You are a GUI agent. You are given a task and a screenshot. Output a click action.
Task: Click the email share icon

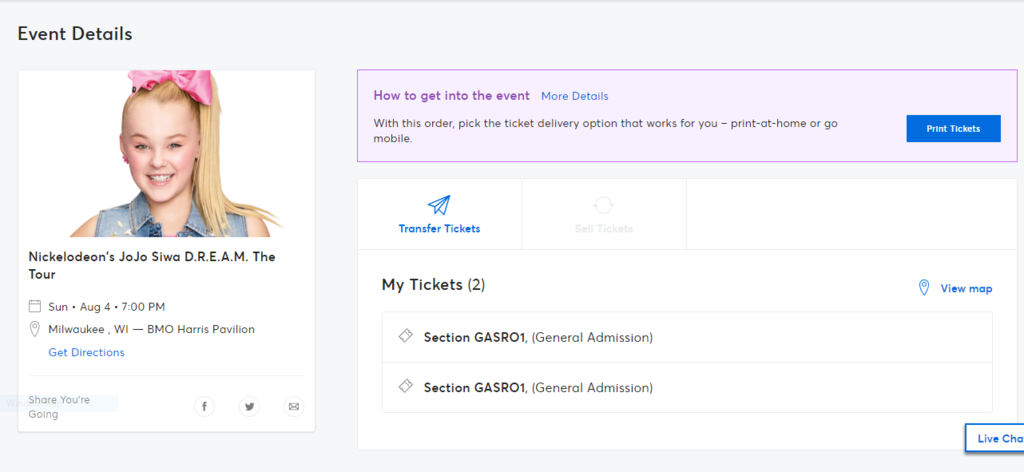293,406
